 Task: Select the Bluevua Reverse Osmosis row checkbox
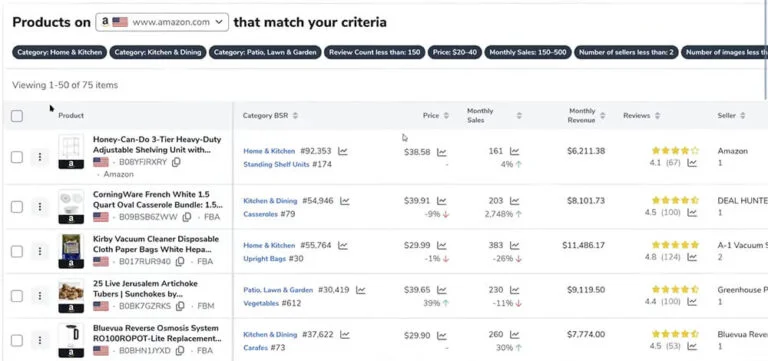click(17, 340)
